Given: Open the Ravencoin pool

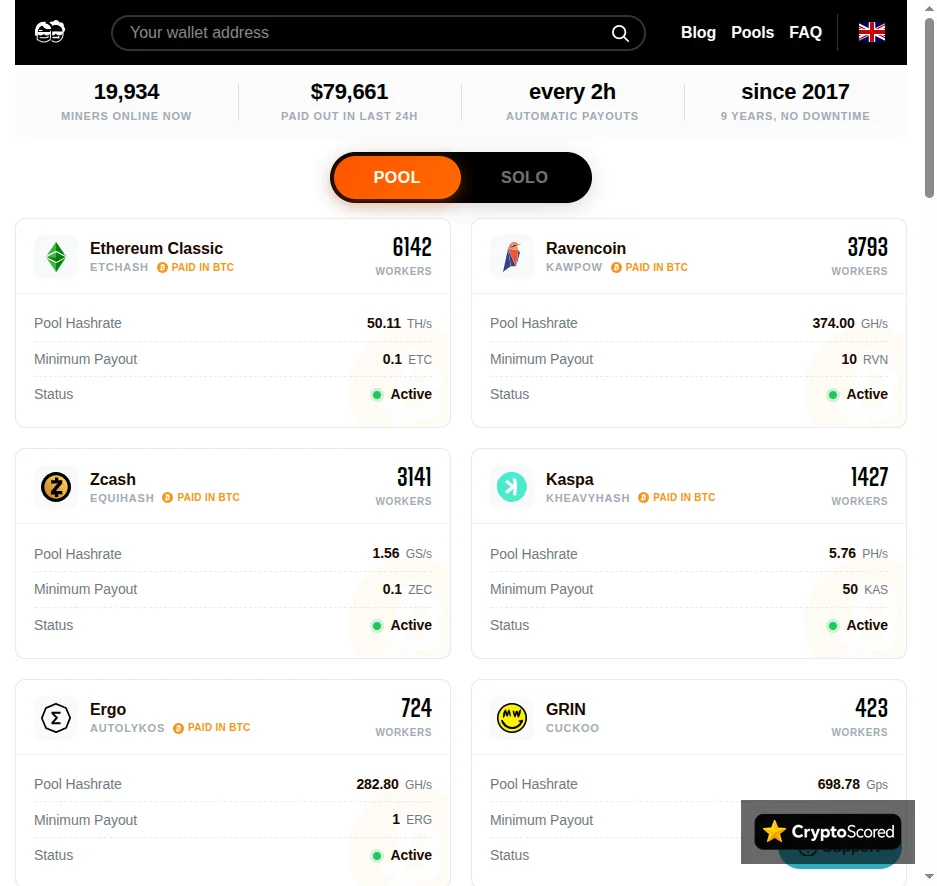Looking at the screenshot, I should tap(688, 323).
